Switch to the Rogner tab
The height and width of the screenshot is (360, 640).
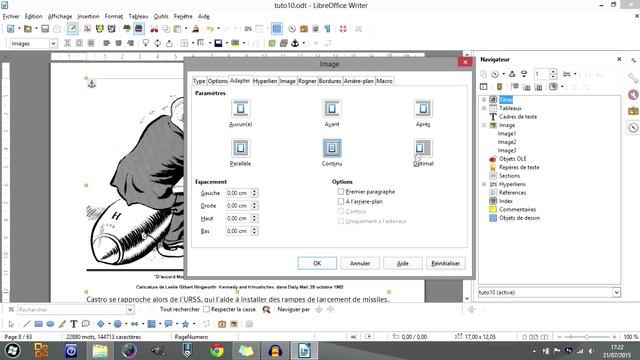[307, 81]
